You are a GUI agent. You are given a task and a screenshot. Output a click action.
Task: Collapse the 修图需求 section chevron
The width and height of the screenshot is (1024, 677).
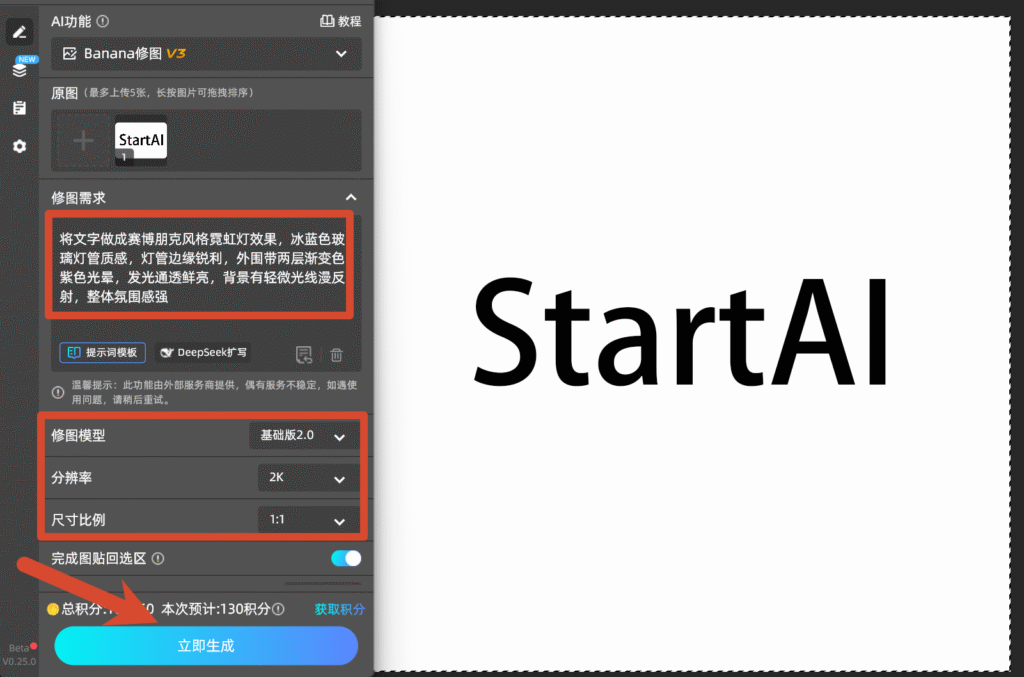point(351,197)
